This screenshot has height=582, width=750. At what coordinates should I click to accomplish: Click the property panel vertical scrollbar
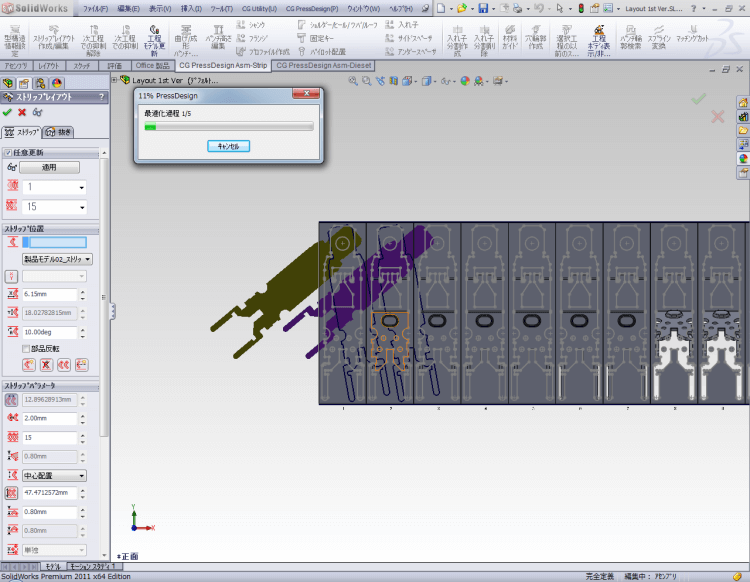pos(104,296)
